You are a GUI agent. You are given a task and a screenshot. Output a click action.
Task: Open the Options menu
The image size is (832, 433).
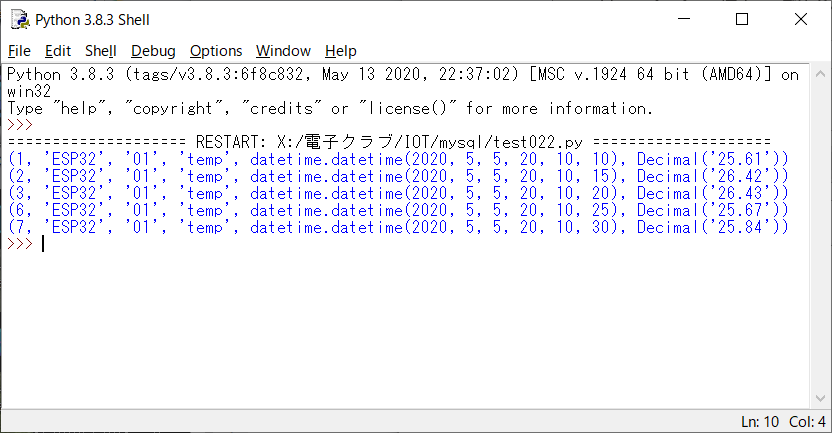tap(216, 51)
